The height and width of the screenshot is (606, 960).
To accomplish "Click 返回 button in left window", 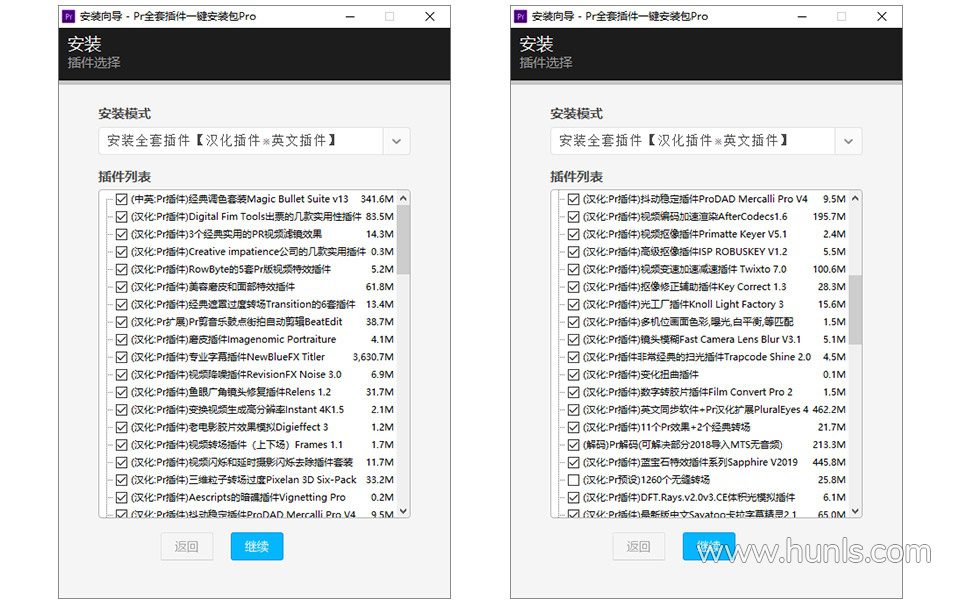I will (x=187, y=546).
